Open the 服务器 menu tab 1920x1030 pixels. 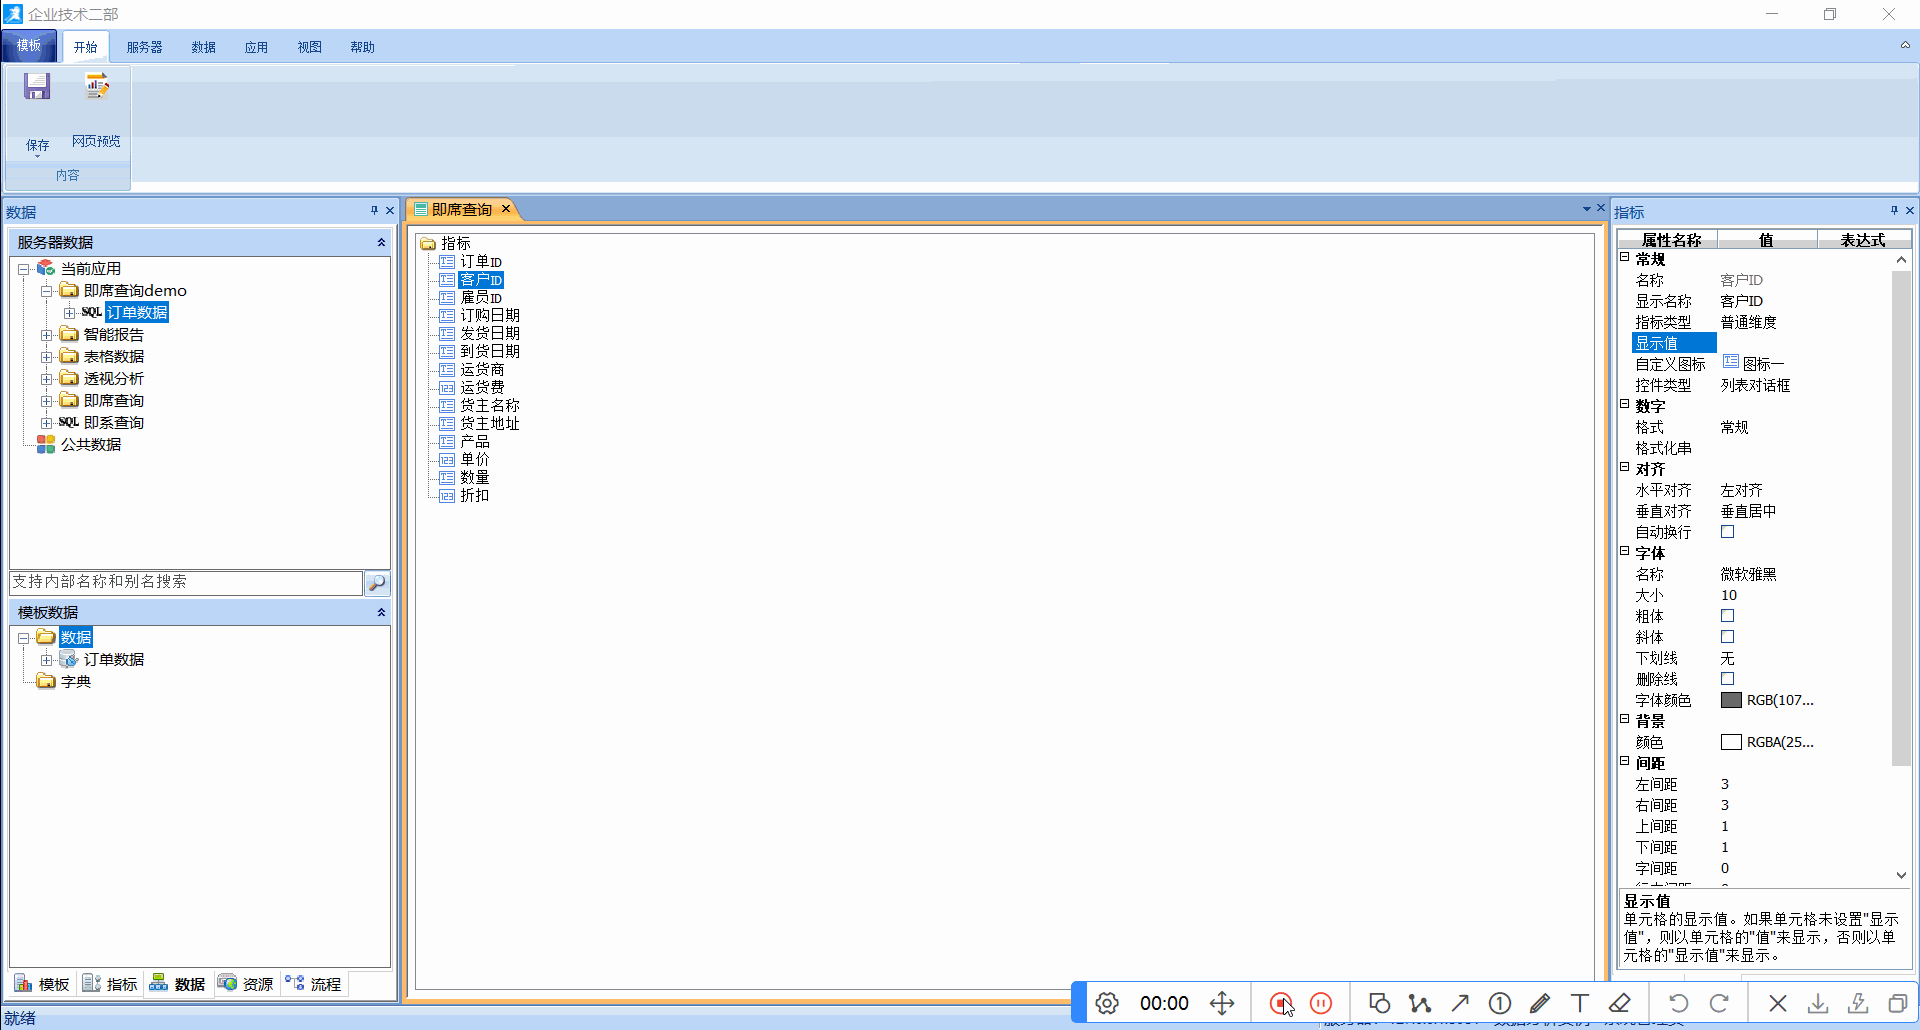[144, 47]
